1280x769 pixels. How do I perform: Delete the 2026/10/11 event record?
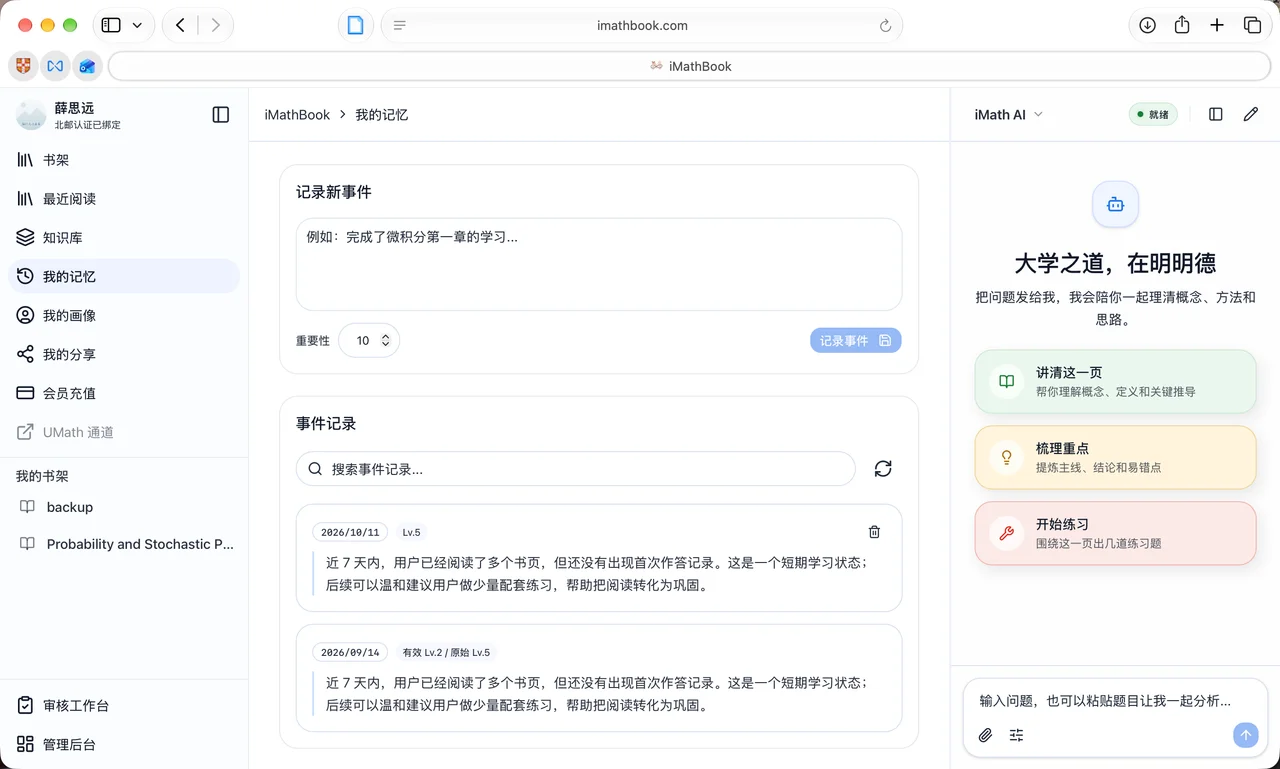pos(874,532)
